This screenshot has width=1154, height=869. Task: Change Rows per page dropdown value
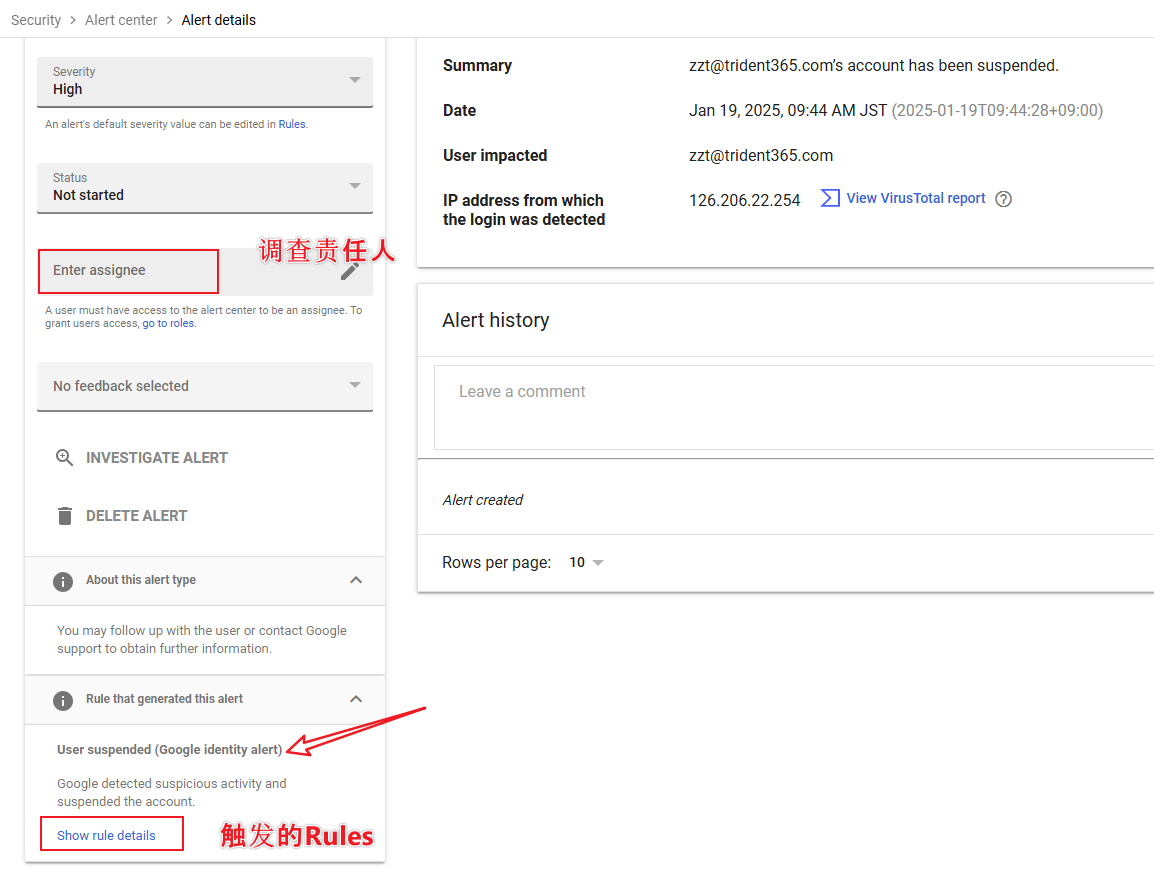tap(586, 563)
